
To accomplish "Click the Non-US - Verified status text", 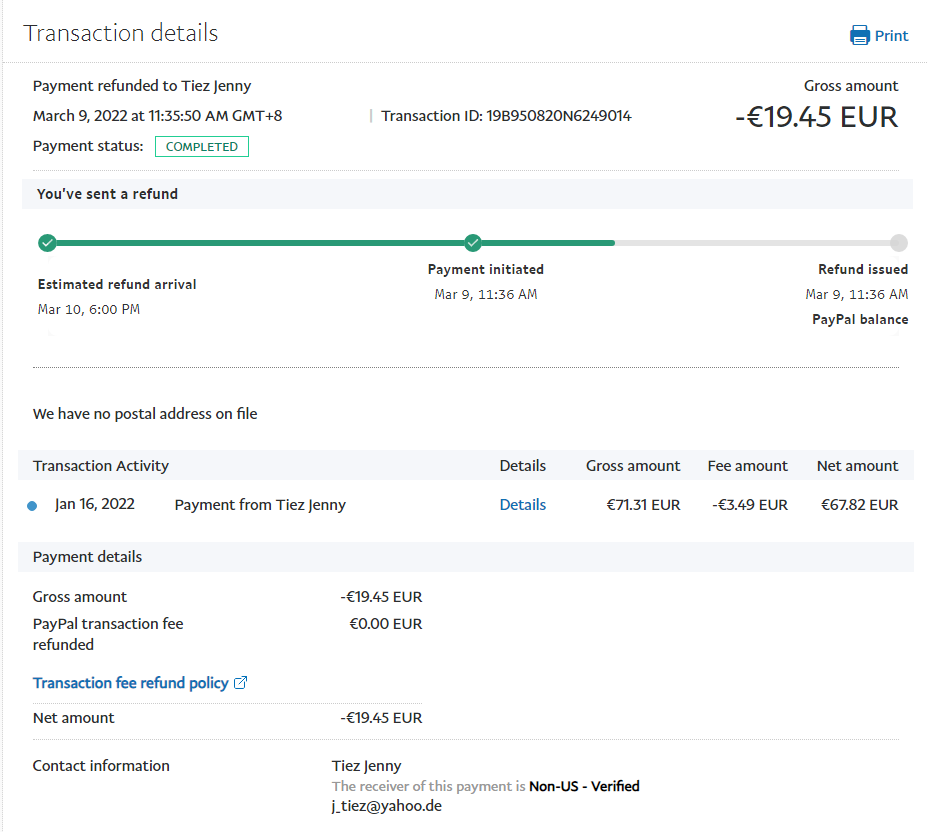I will [x=584, y=787].
